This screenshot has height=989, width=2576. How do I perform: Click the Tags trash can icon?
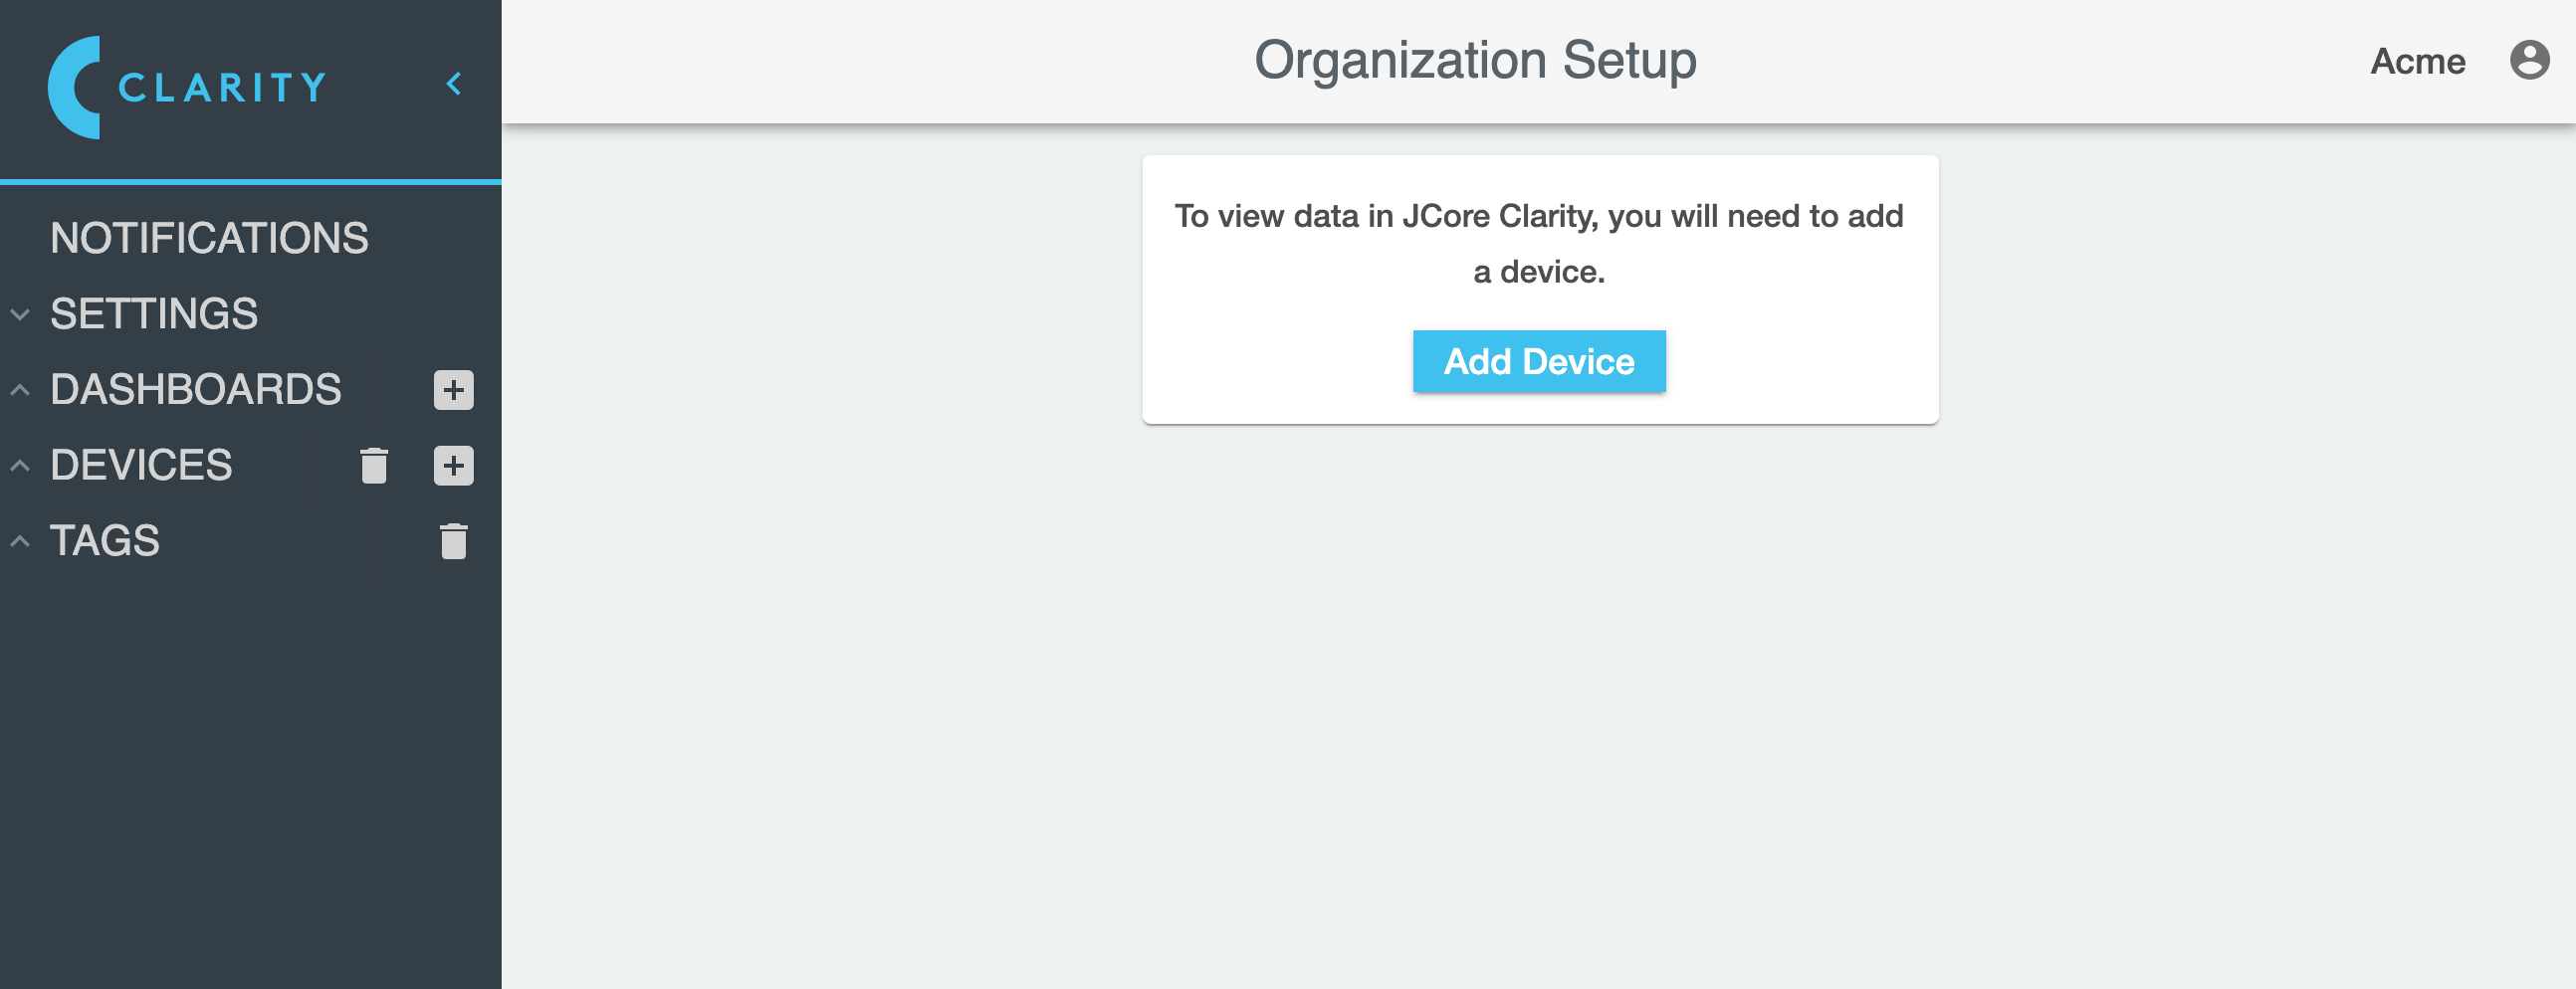click(454, 541)
